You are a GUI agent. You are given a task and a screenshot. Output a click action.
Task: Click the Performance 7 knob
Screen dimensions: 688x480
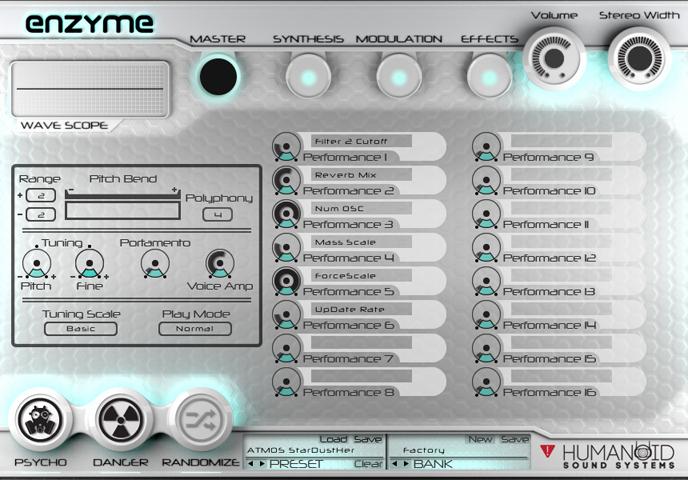[x=287, y=348]
